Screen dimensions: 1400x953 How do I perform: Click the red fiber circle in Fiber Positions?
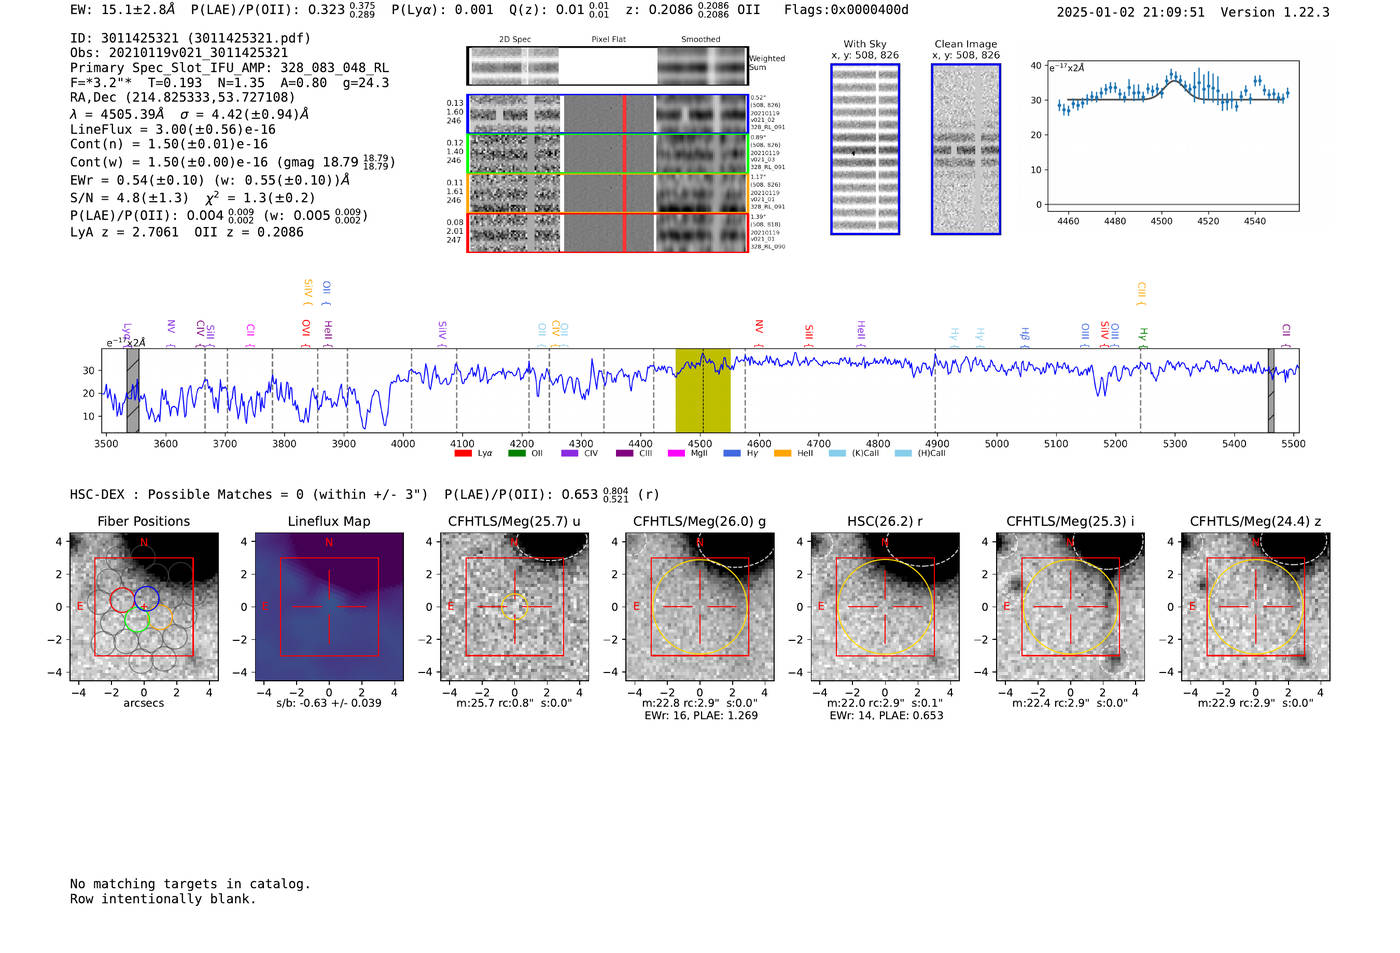[x=122, y=600]
